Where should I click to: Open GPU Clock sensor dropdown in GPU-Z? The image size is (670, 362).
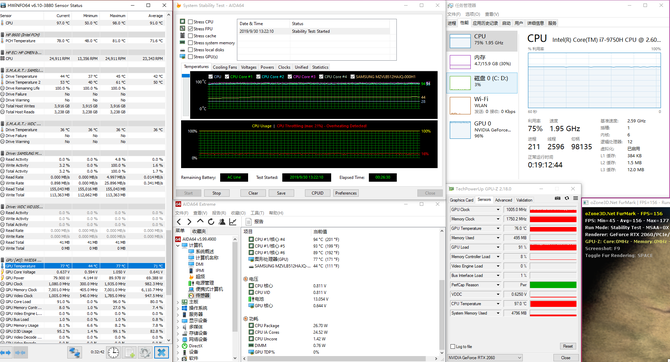click(498, 209)
